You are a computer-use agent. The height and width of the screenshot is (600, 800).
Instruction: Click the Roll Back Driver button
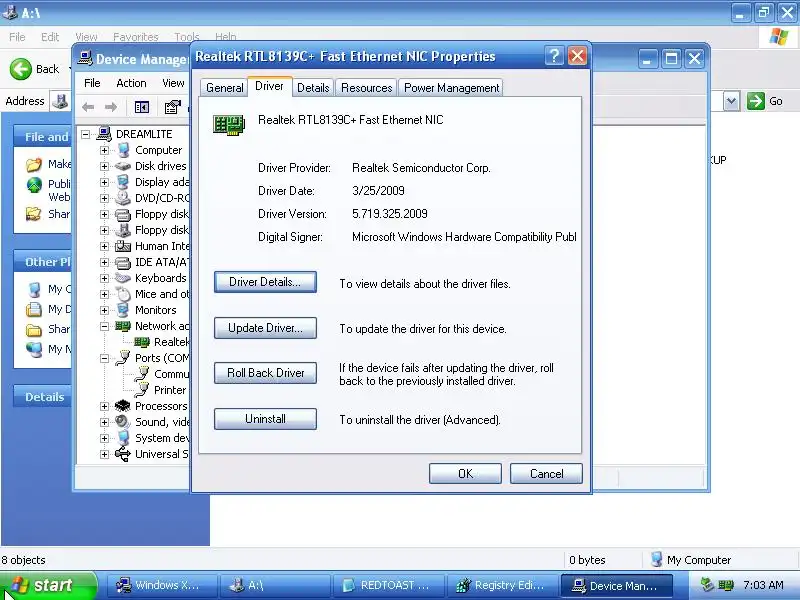(x=265, y=373)
